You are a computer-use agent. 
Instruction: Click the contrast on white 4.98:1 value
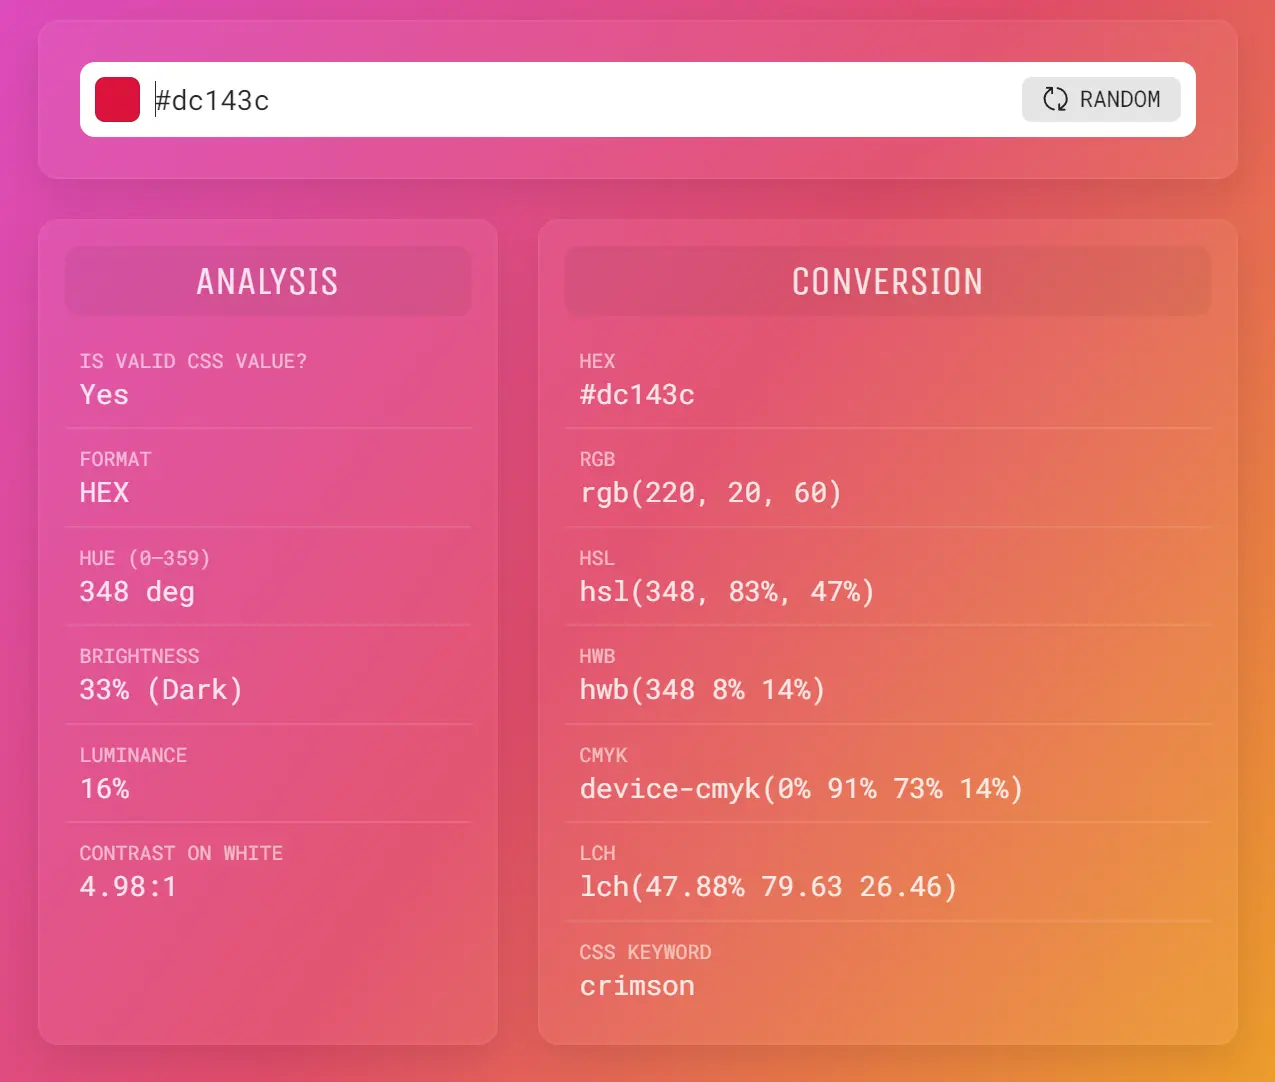128,887
